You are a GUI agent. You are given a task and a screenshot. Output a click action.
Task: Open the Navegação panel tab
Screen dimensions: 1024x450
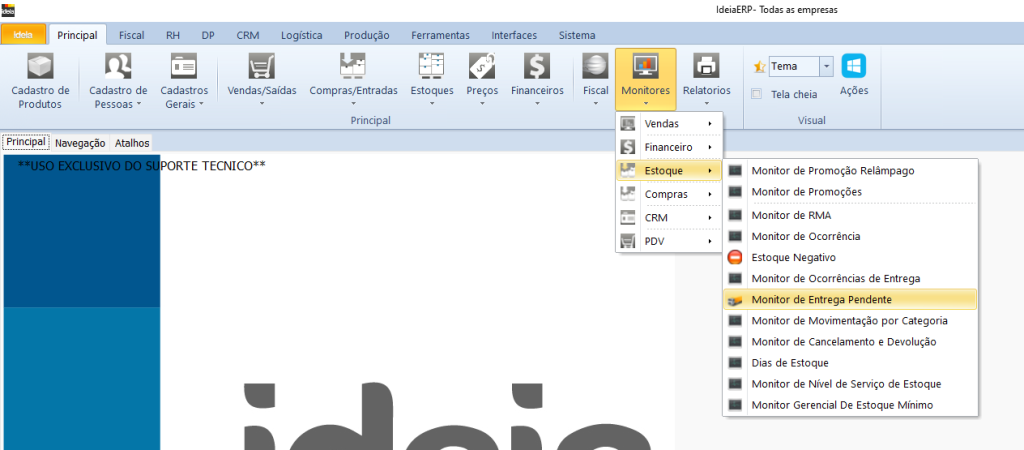80,143
